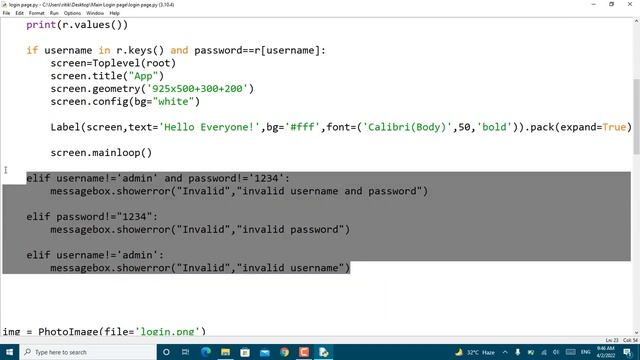Screen dimensions: 640x360
Task: Click the 'screen.config(bg="white")' line
Action: click(125, 101)
